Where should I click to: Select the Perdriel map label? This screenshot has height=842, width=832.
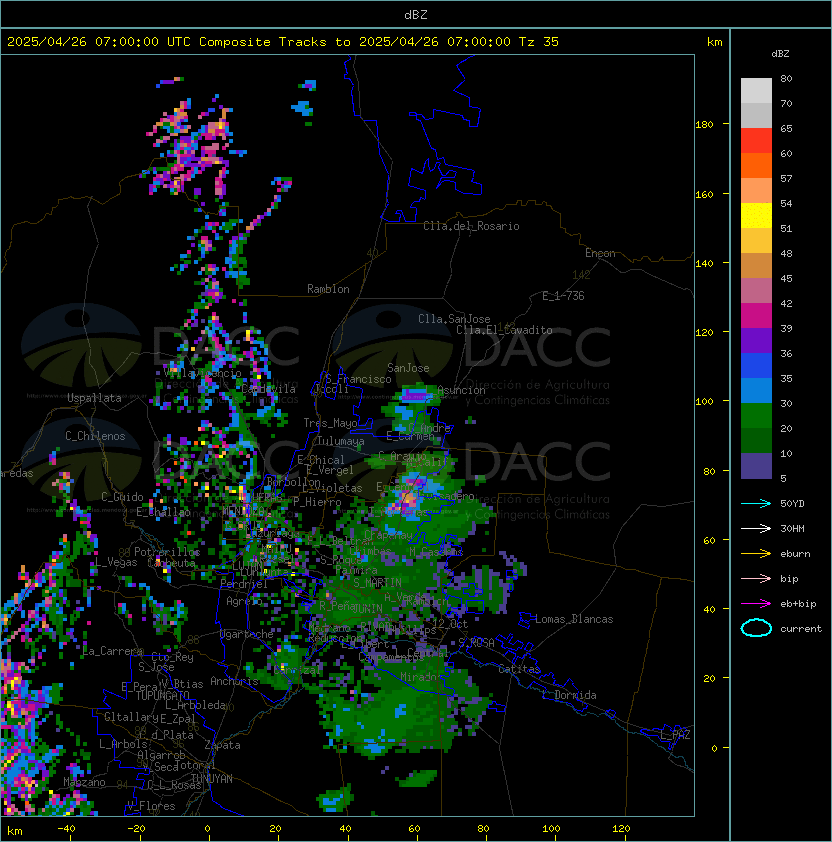click(244, 584)
